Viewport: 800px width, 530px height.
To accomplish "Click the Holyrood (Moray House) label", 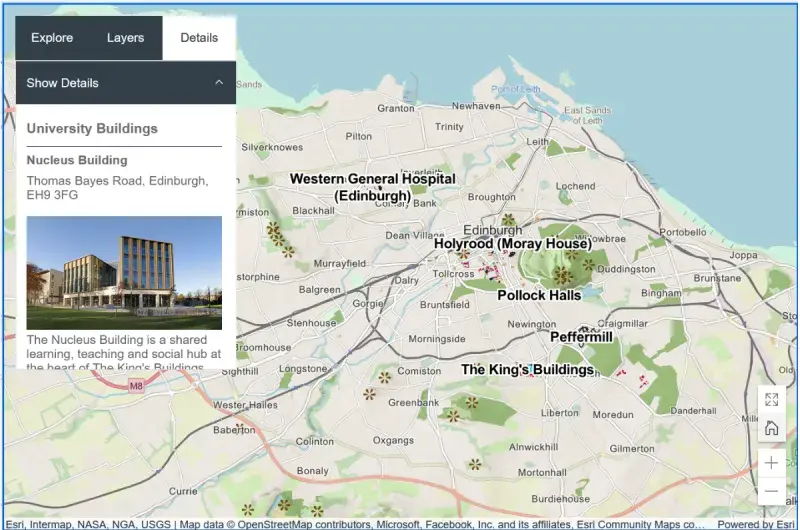I will click(x=512, y=244).
